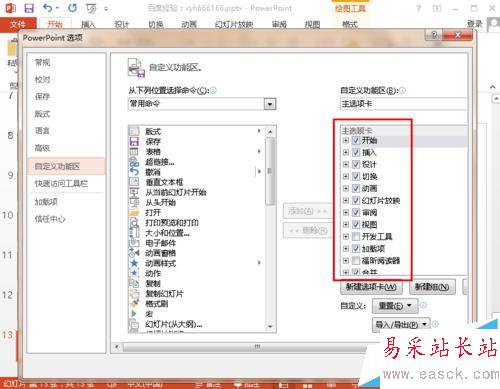Click the Redo icon in the quick access toolbar
The image size is (500, 389).
72,8
